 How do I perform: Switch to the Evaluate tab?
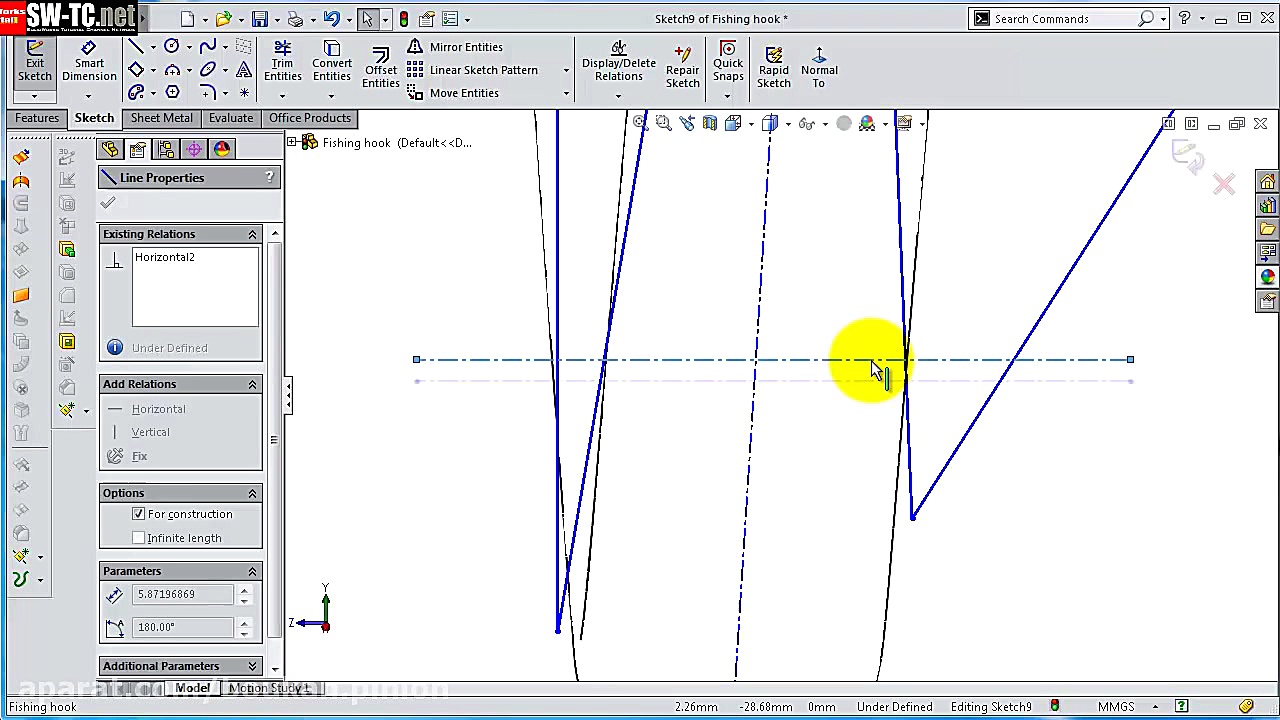tap(231, 118)
